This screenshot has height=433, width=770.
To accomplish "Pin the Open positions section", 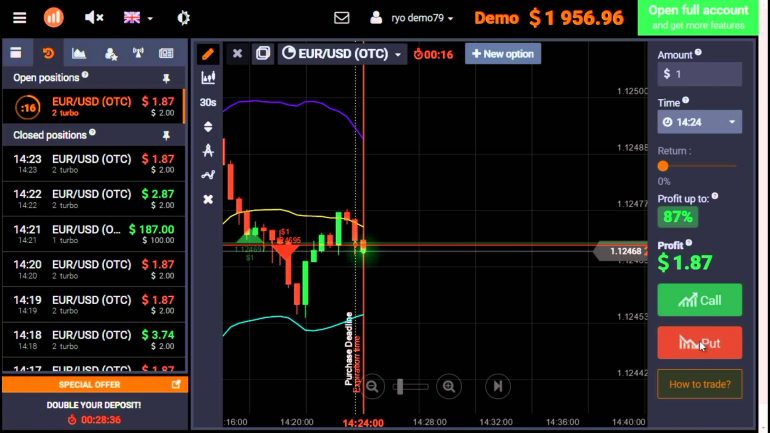I will tap(166, 77).
